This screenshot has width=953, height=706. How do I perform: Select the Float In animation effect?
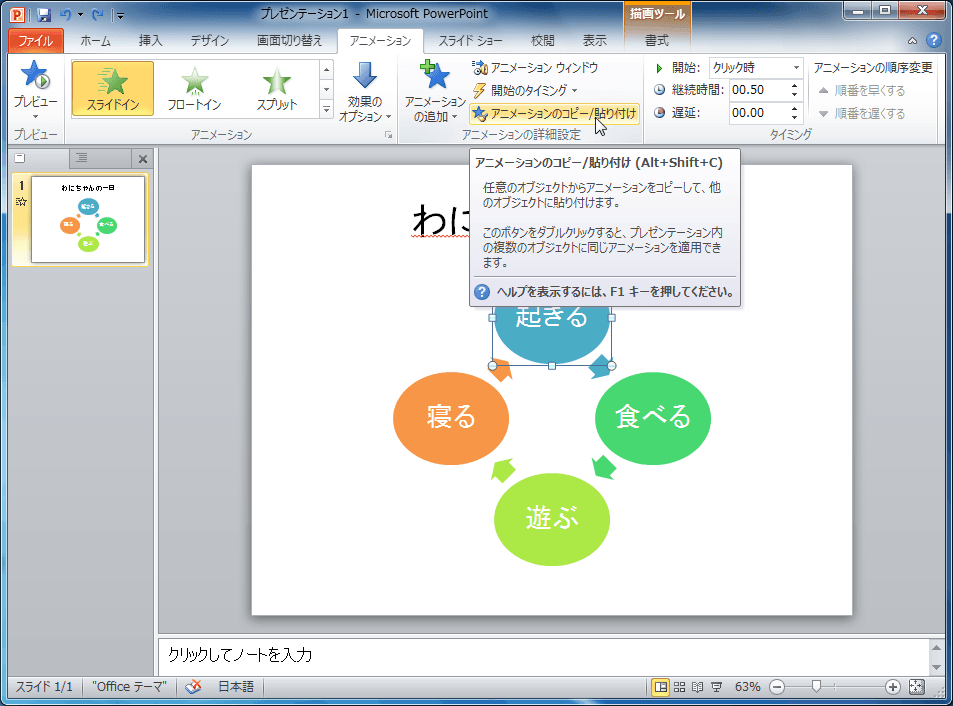[194, 88]
